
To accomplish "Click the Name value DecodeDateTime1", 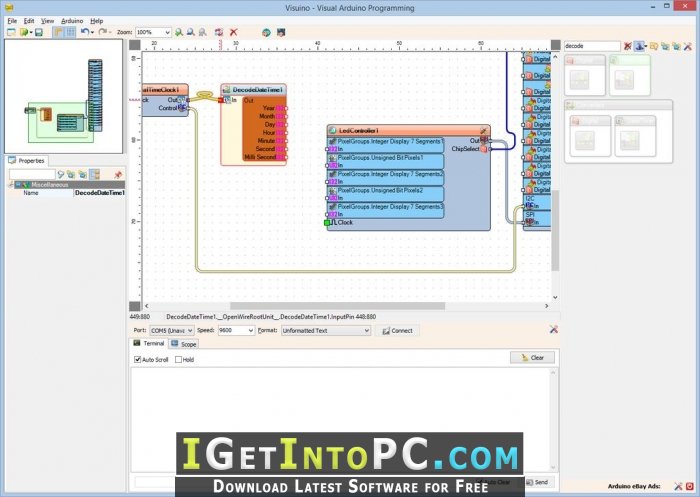I will tap(99, 193).
